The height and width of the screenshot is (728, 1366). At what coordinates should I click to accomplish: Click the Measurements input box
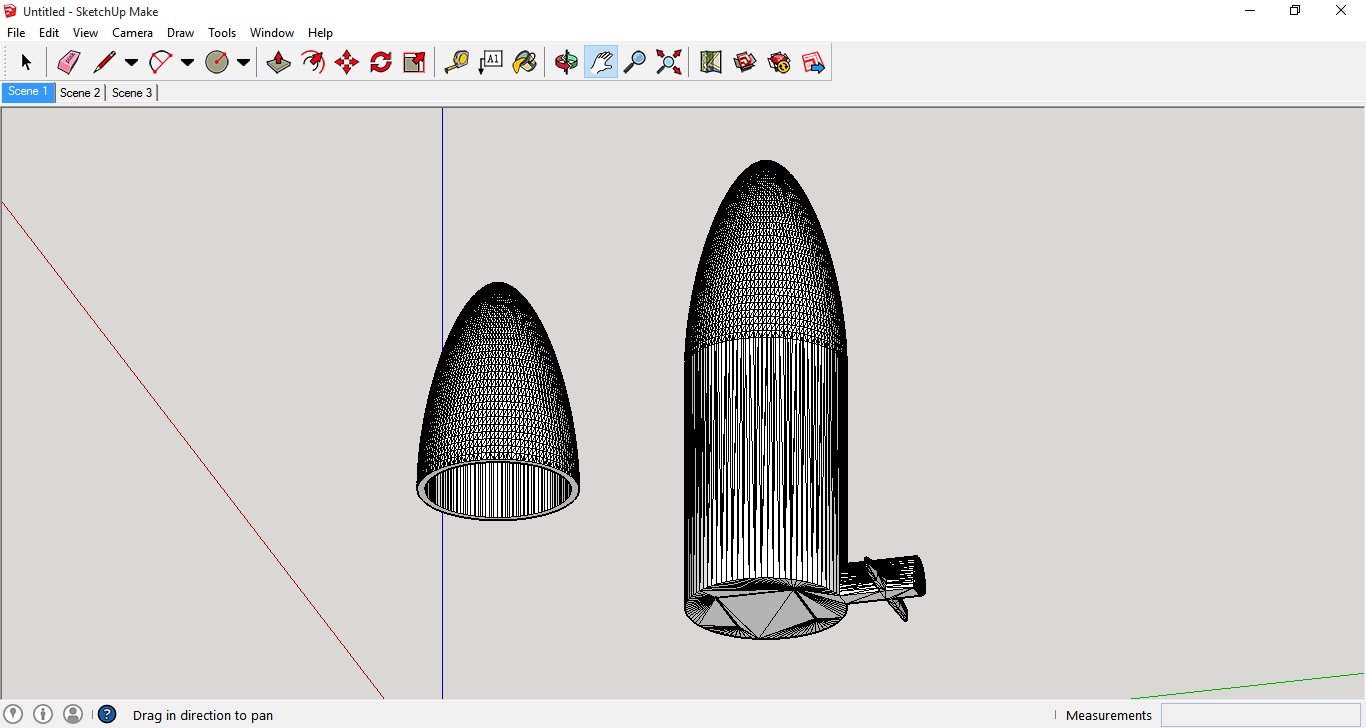click(x=1262, y=715)
